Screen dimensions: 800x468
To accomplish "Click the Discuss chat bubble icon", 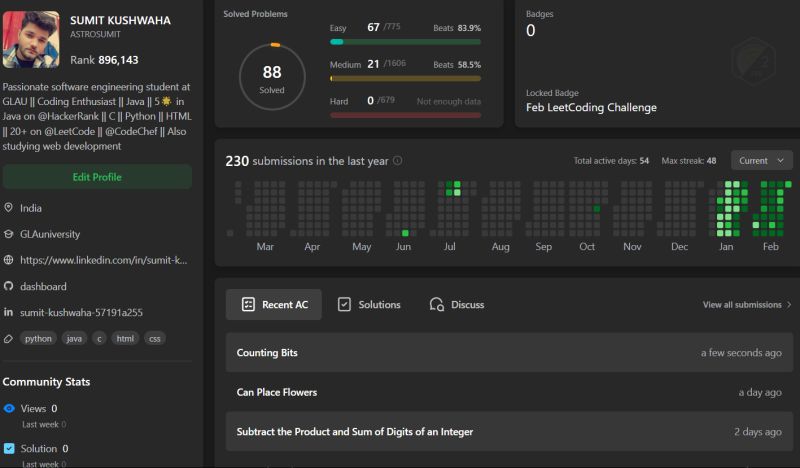I will click(436, 304).
